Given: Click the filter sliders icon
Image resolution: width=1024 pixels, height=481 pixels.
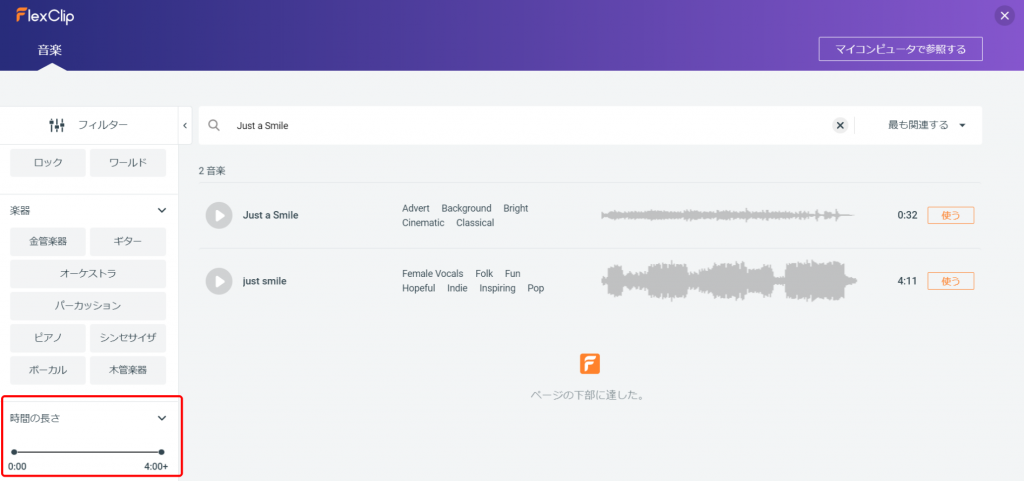Looking at the screenshot, I should 57,125.
